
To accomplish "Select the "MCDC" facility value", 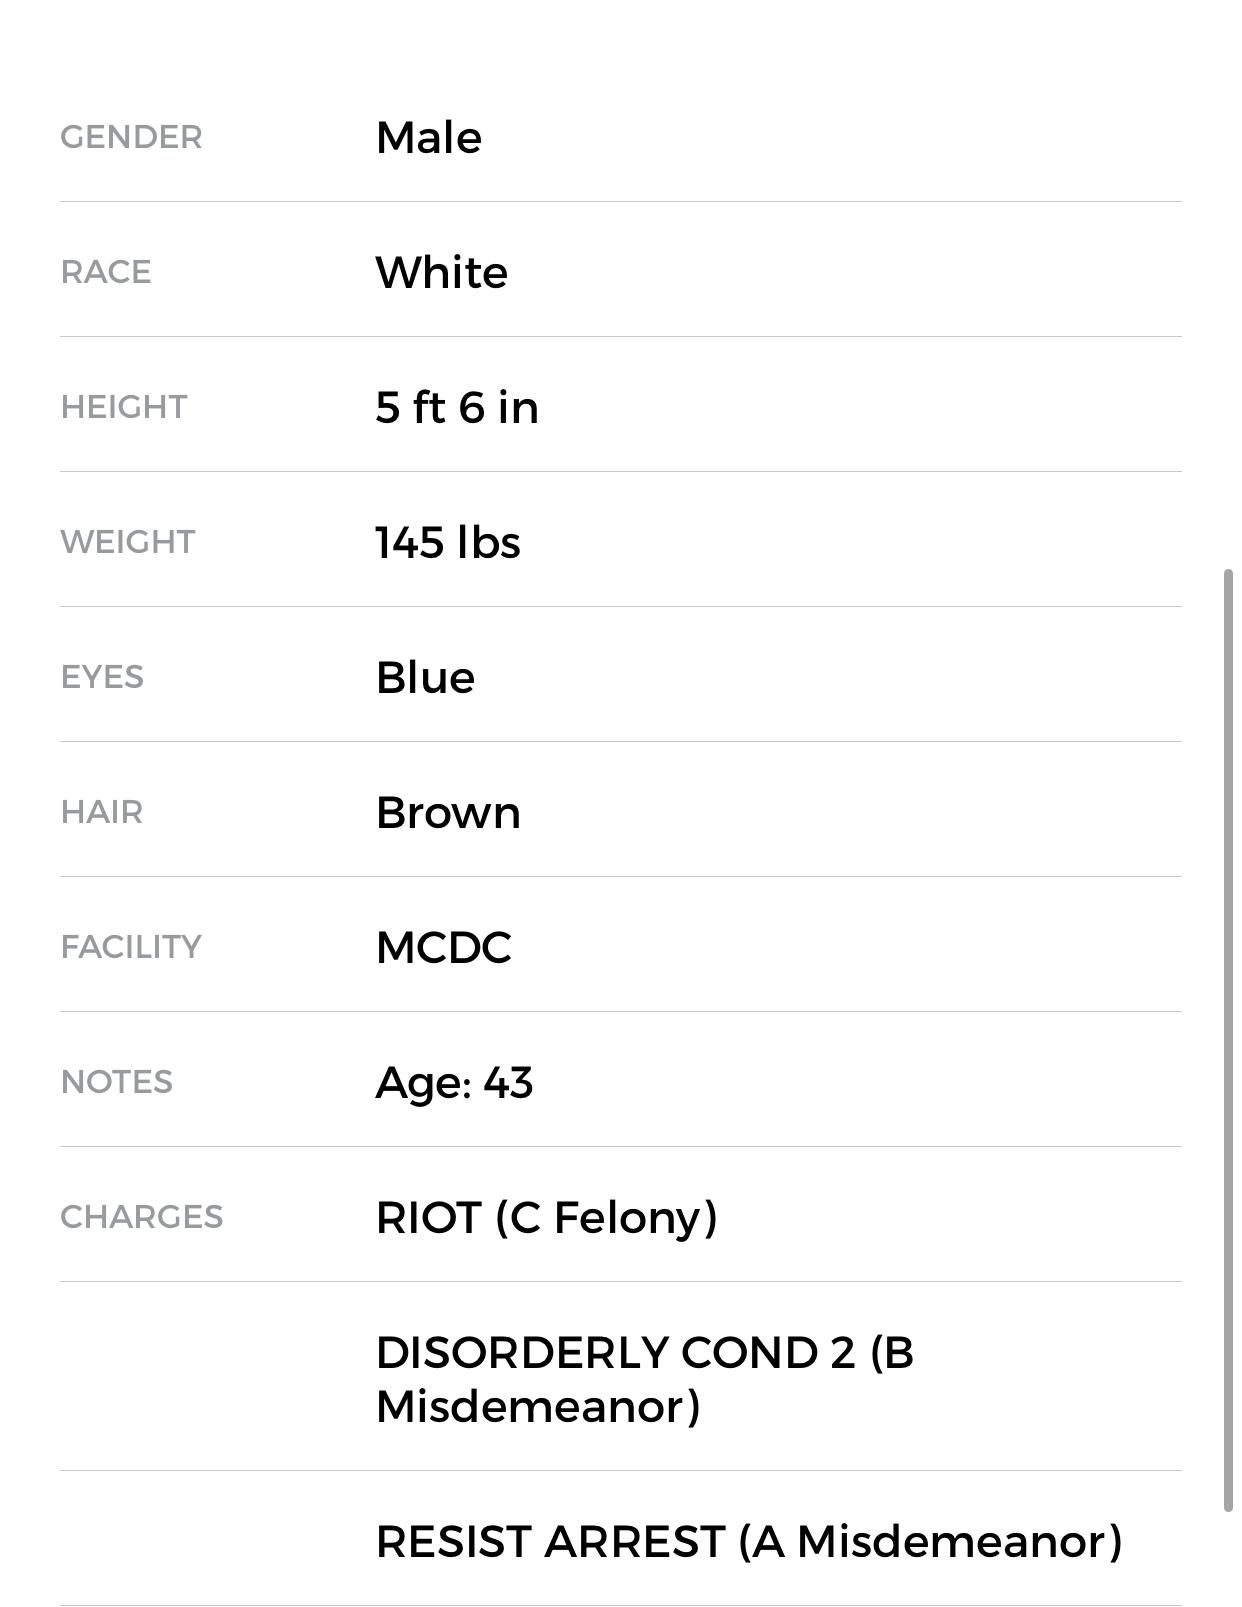I will pyautogui.click(x=443, y=948).
